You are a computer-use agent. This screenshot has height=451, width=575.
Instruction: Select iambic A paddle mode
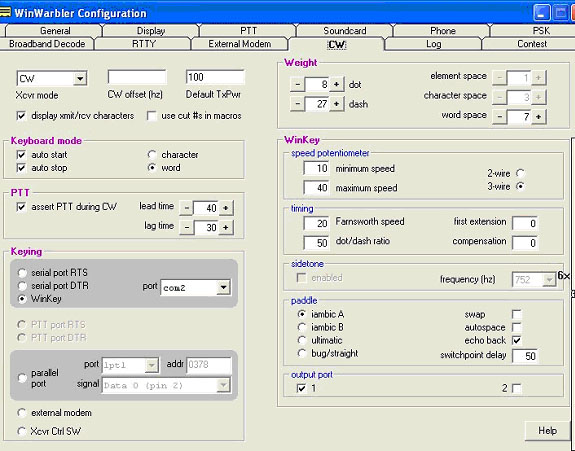point(302,314)
